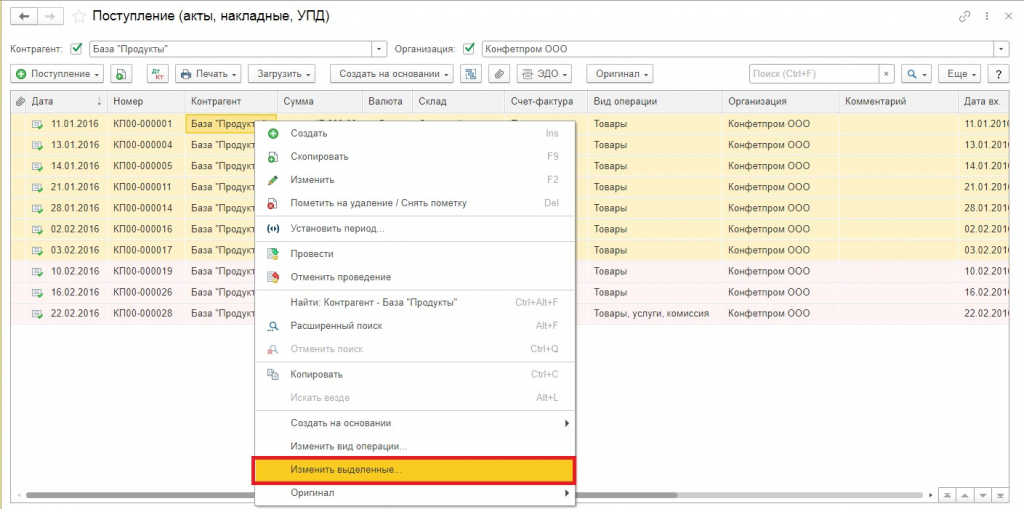Expand Создать на основании context submenu

tap(415, 423)
